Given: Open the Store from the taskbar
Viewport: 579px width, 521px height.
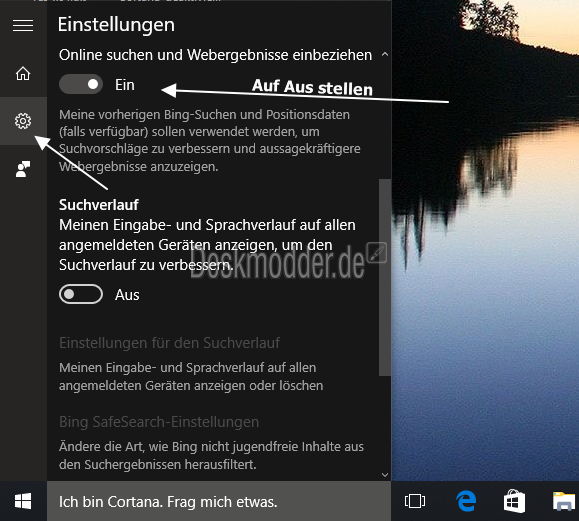Looking at the screenshot, I should pos(514,501).
